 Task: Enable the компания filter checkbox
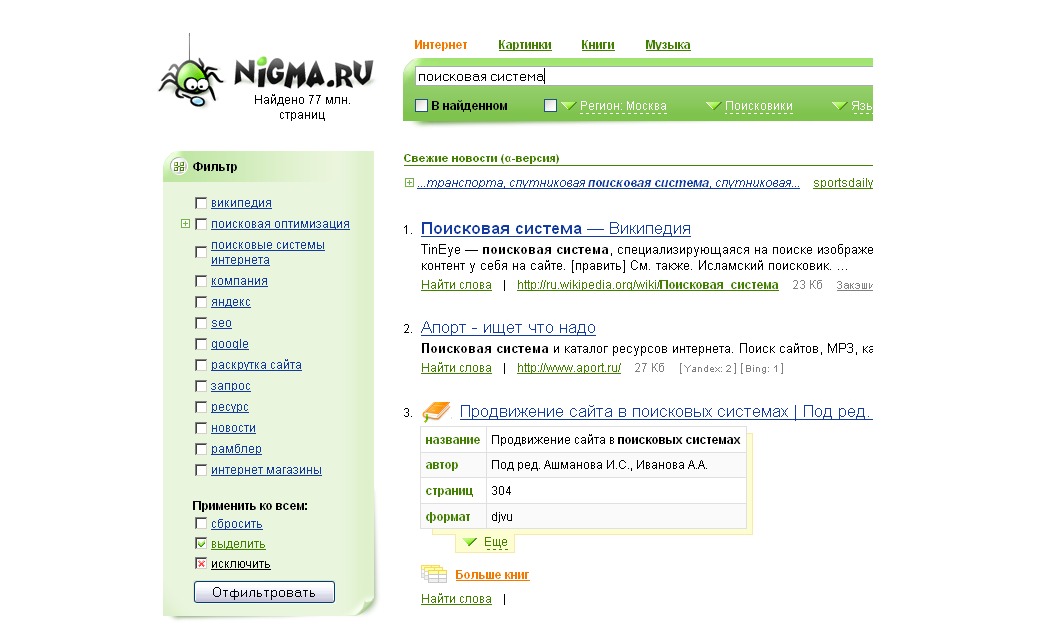[x=201, y=281]
